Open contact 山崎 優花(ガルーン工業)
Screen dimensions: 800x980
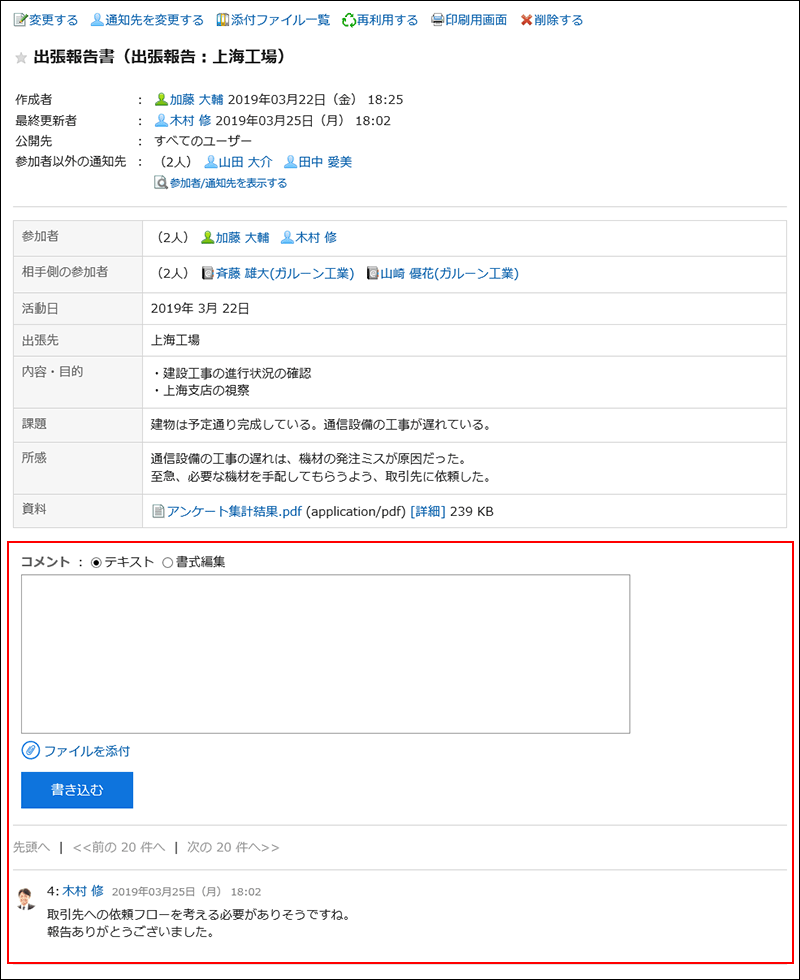pyautogui.click(x=449, y=274)
